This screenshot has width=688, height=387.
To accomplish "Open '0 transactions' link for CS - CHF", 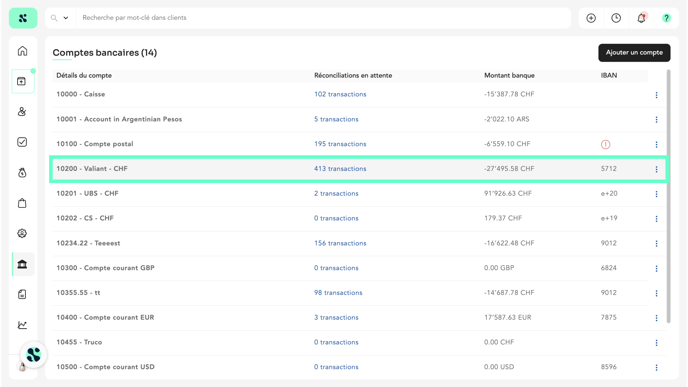I will pyautogui.click(x=336, y=219).
